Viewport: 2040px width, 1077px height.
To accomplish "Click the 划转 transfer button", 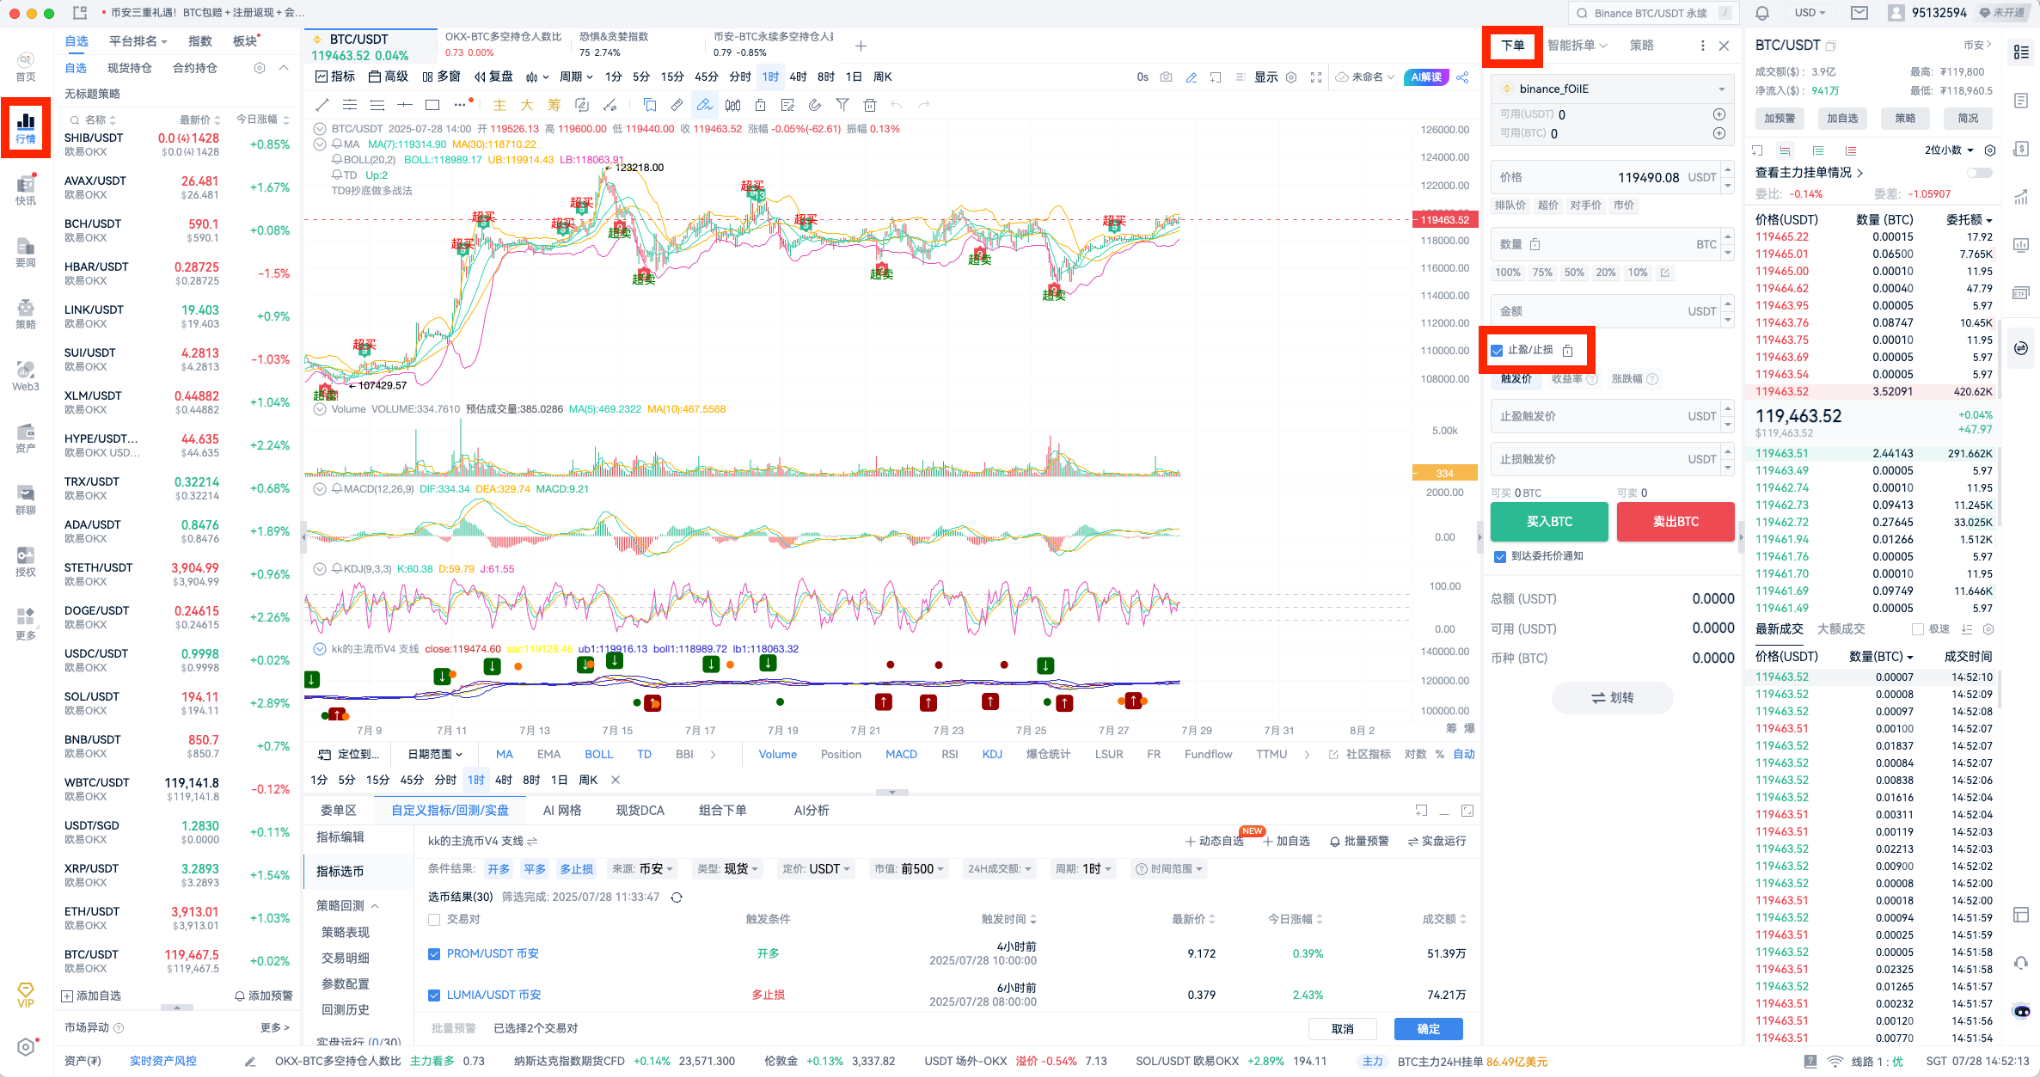I will click(1612, 698).
